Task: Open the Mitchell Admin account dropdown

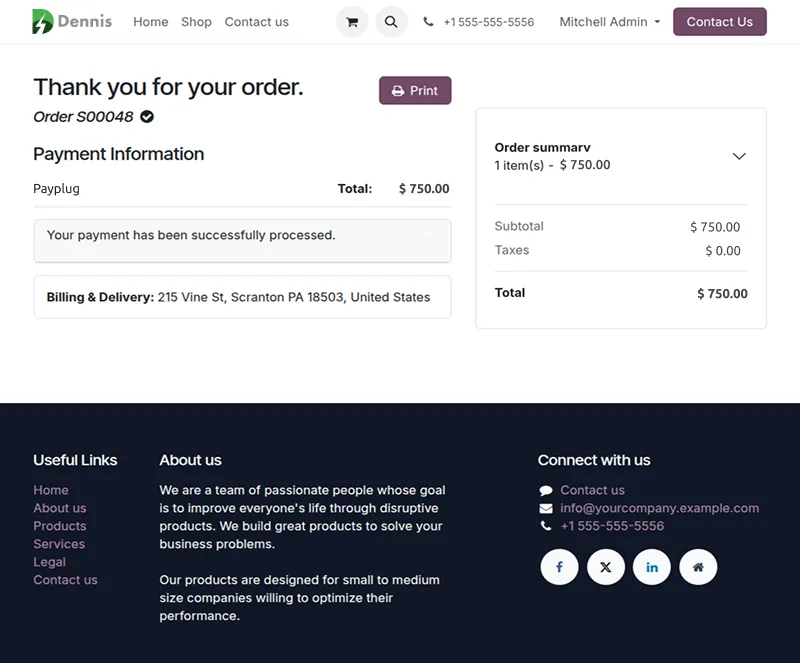Action: click(608, 21)
